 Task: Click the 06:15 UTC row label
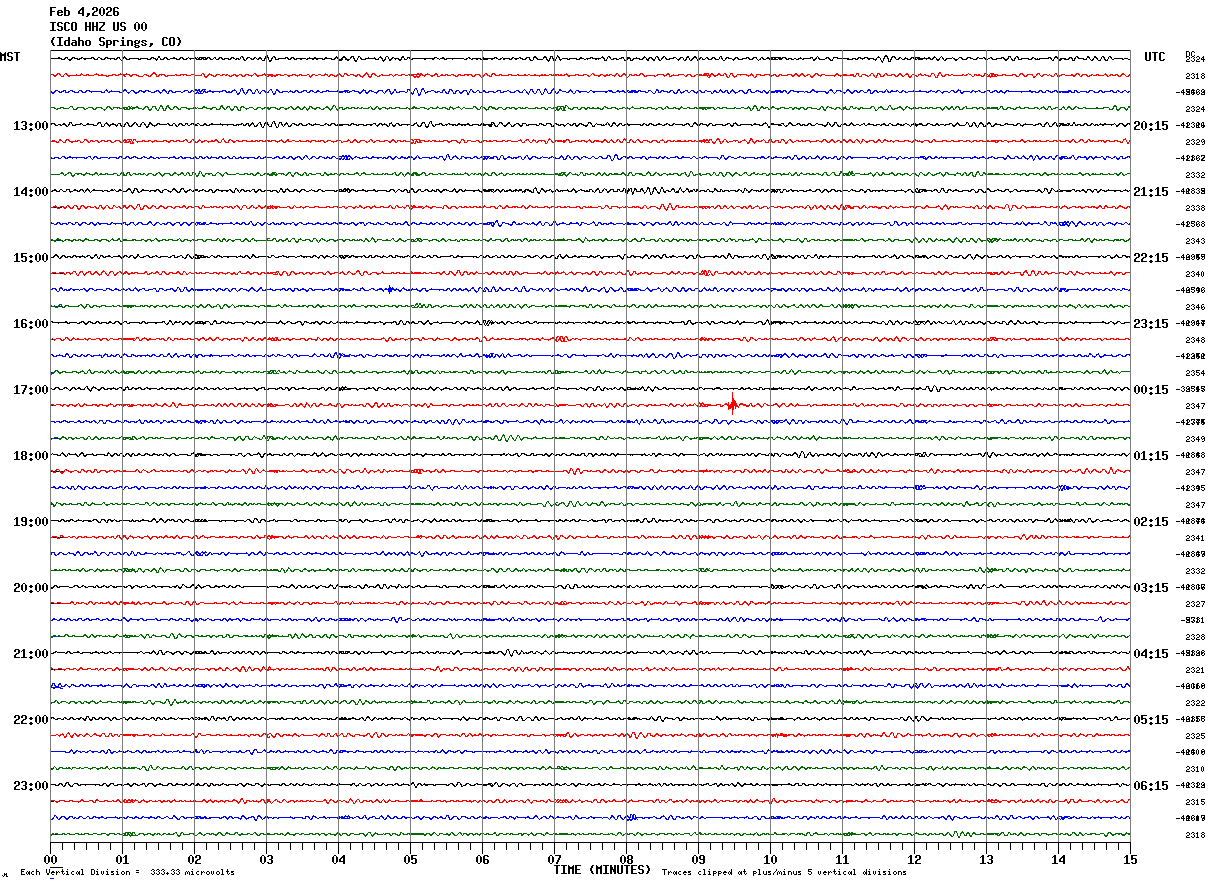point(1151,785)
